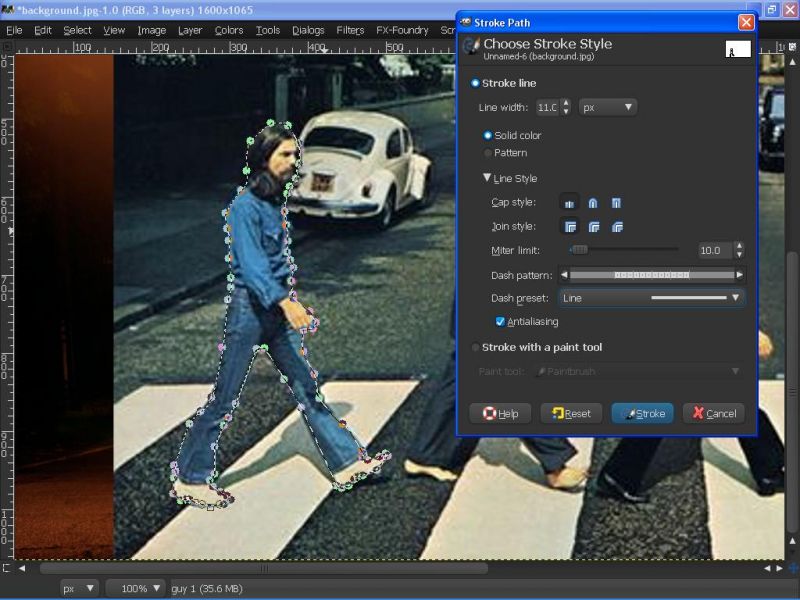Screen dimensions: 800x600
Task: Open the Edit menu
Action: 43,31
